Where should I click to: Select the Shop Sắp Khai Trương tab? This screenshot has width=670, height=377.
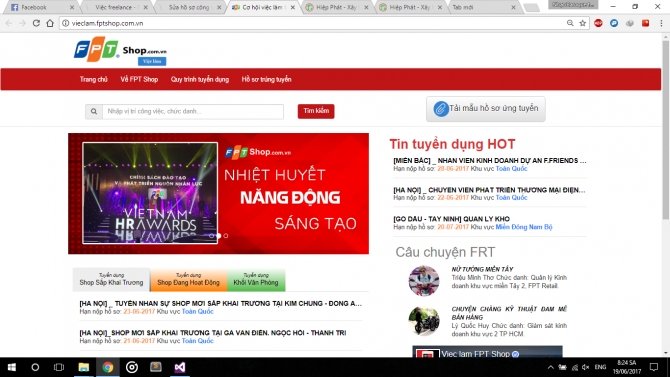click(x=111, y=280)
